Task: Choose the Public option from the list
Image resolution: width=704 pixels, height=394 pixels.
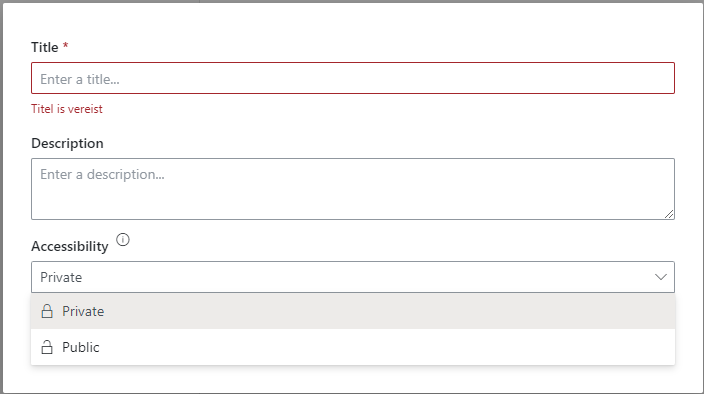Action: (x=353, y=347)
